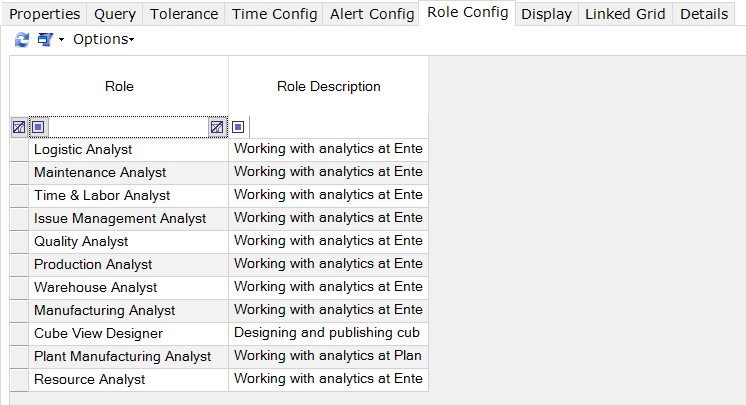The height and width of the screenshot is (405, 746).
Task: Select the row selector for Logistic Analyst
Action: (x=20, y=150)
